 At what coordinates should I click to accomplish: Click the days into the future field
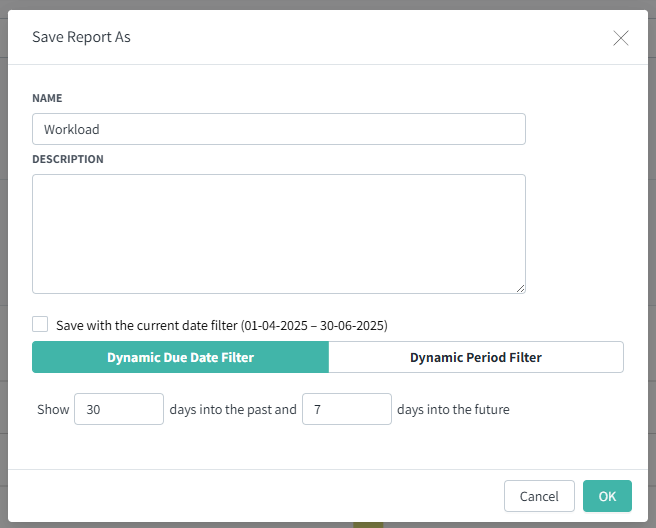click(347, 409)
